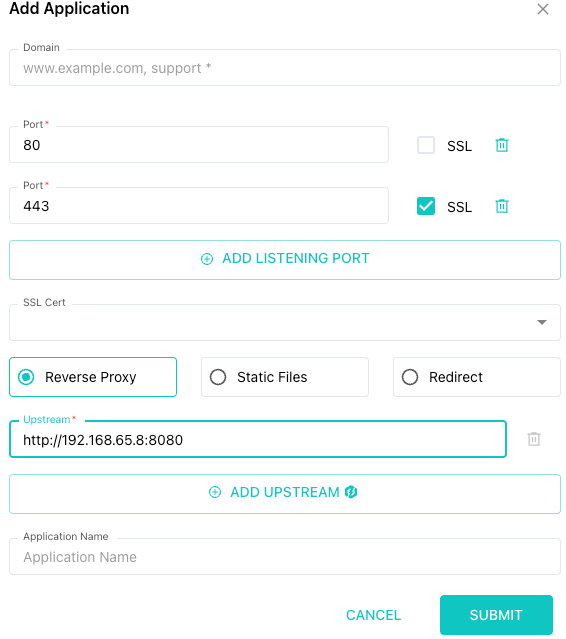Image resolution: width=566 pixels, height=639 pixels.
Task: Delete the port 80 row via trash icon
Action: 502,145
